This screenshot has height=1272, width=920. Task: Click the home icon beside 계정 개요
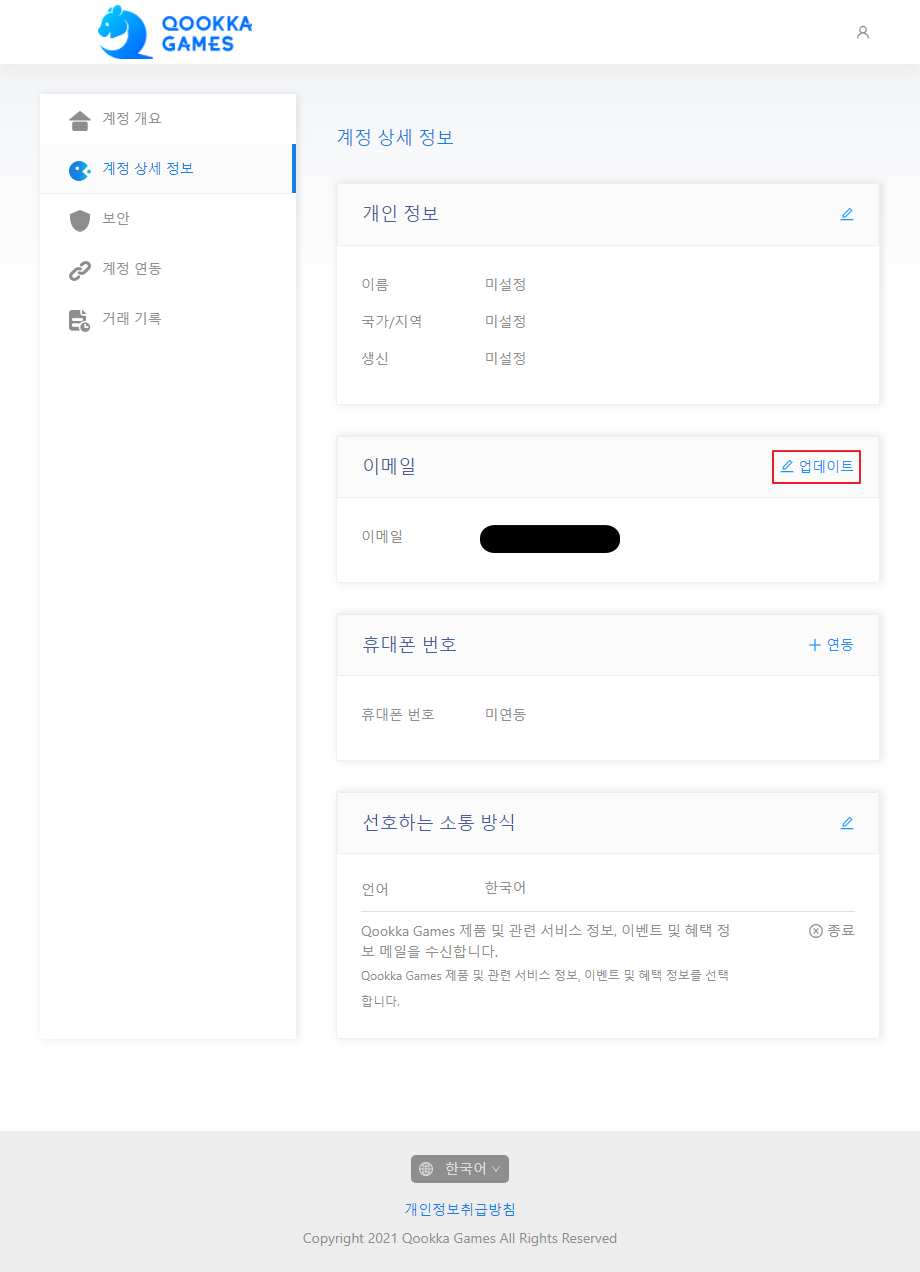(80, 120)
